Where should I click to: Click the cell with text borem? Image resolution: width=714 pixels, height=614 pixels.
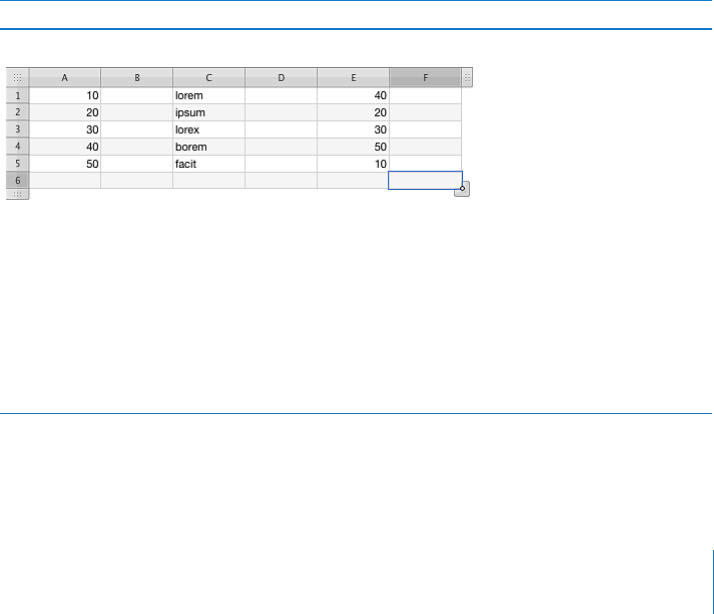coord(209,147)
